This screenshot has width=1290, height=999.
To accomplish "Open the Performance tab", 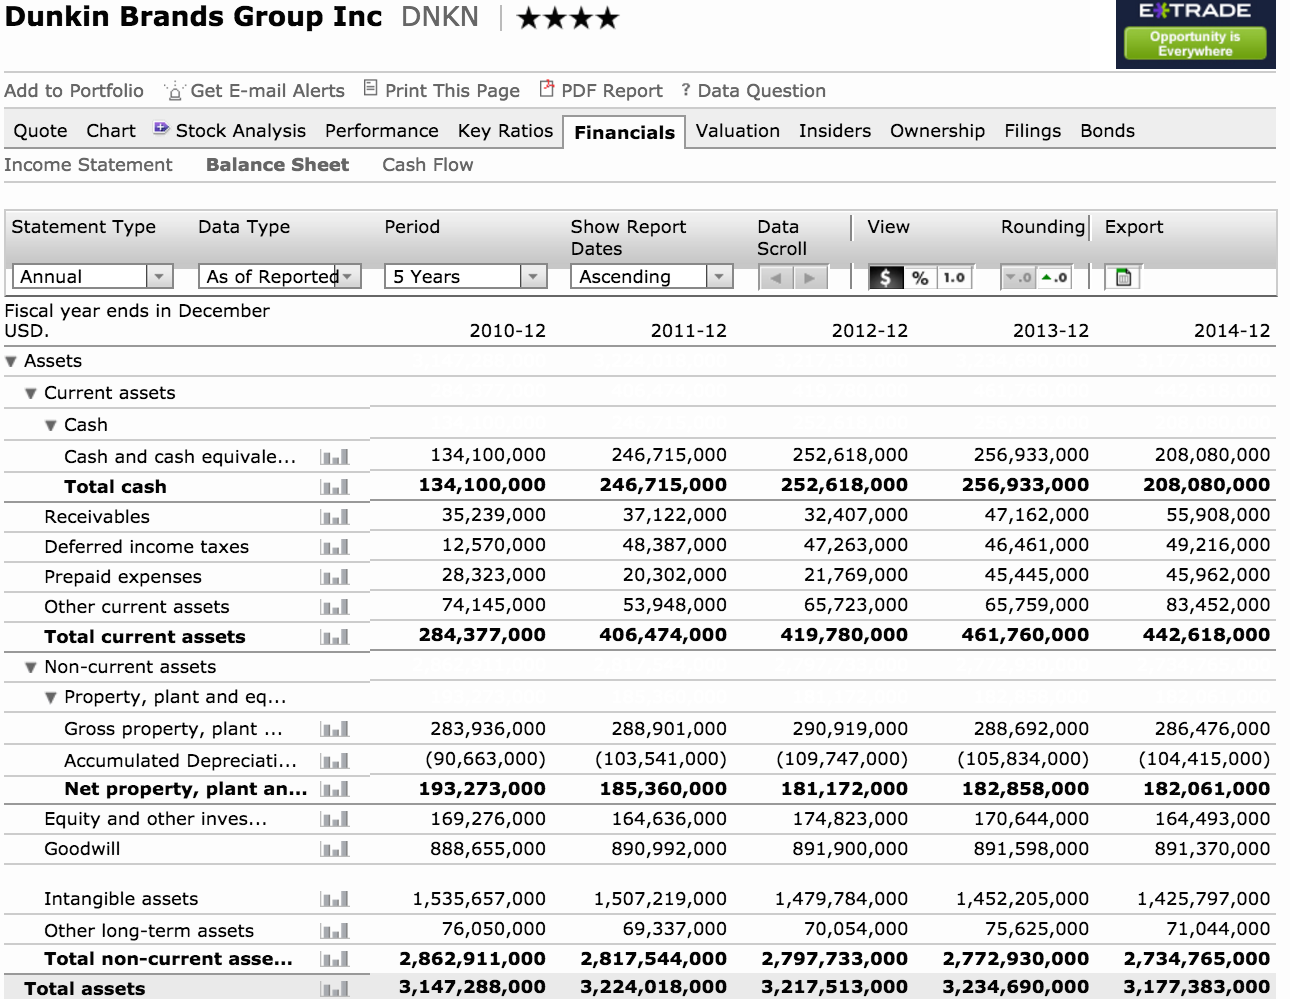I will pyautogui.click(x=382, y=131).
